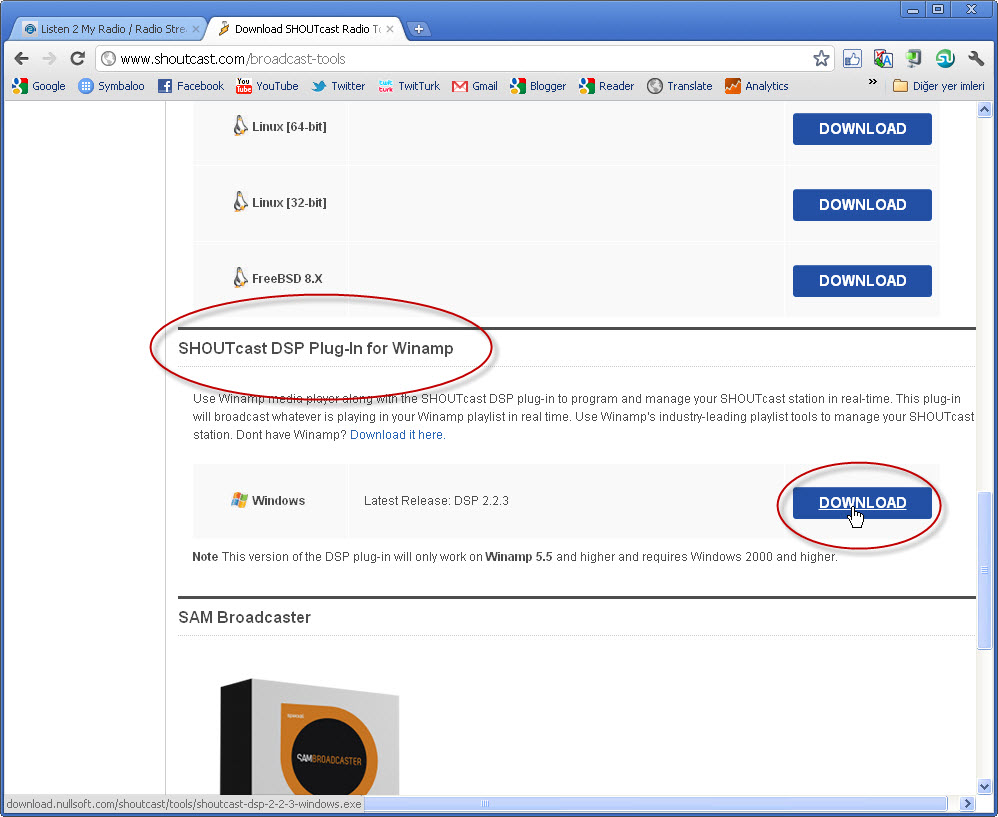Click the browser forward arrow
The height and width of the screenshot is (817, 998).
pyautogui.click(x=49, y=59)
